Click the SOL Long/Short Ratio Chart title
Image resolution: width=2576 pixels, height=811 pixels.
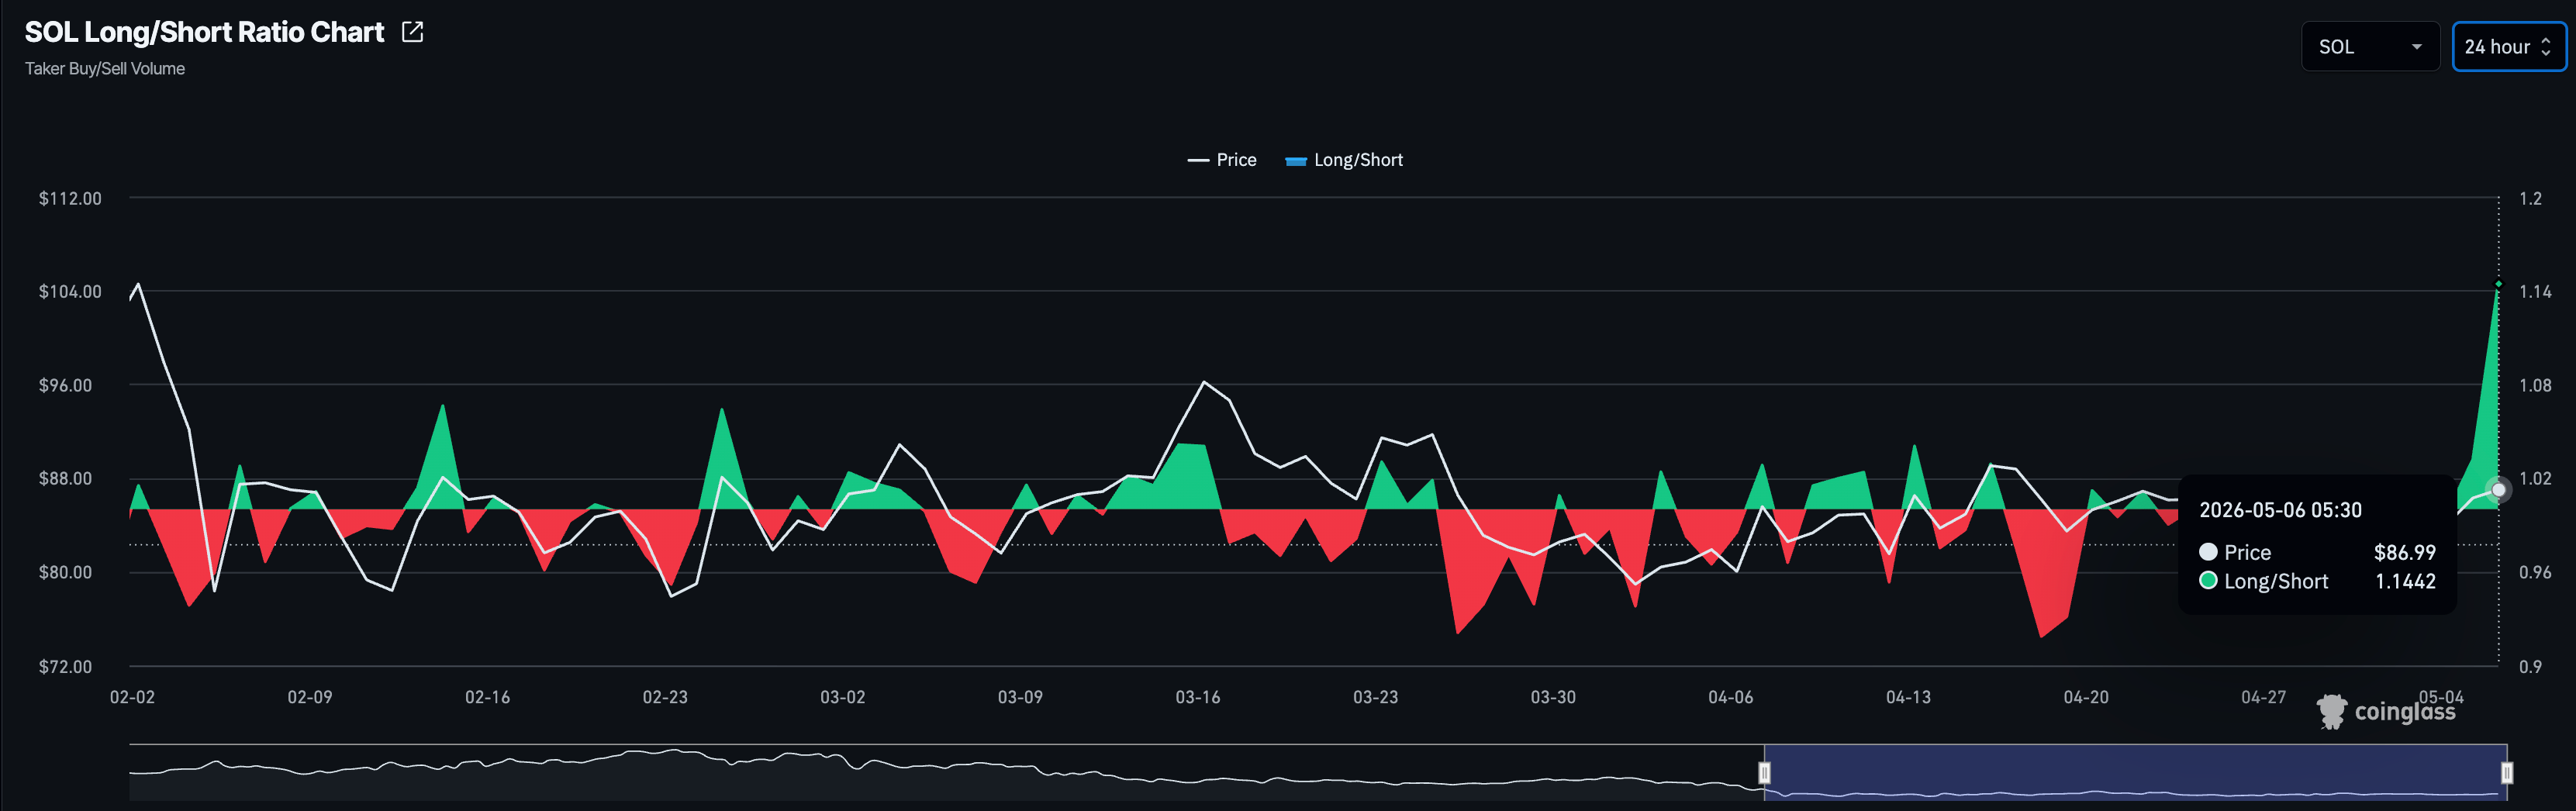tap(204, 32)
